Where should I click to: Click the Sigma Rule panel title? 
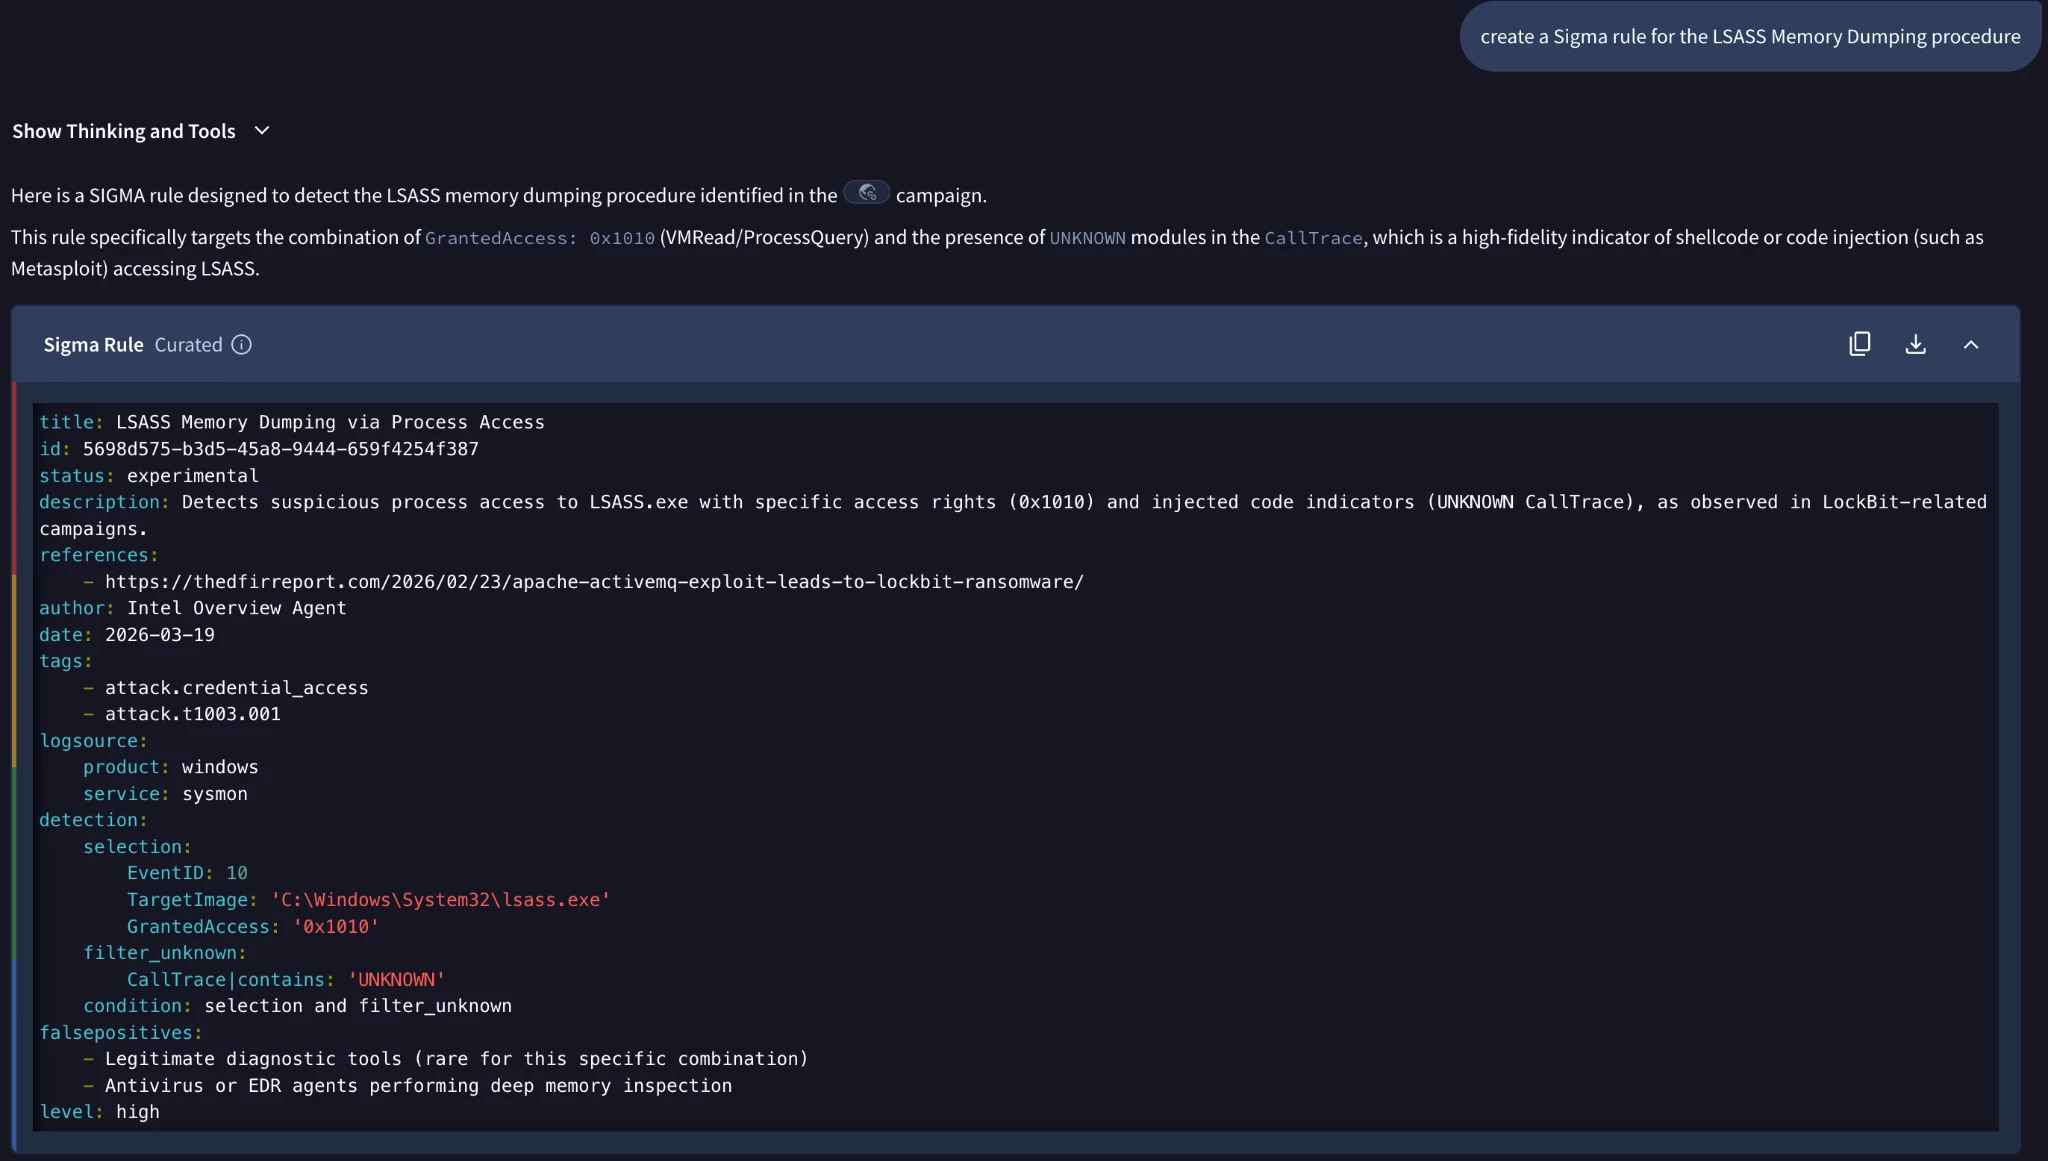point(93,345)
